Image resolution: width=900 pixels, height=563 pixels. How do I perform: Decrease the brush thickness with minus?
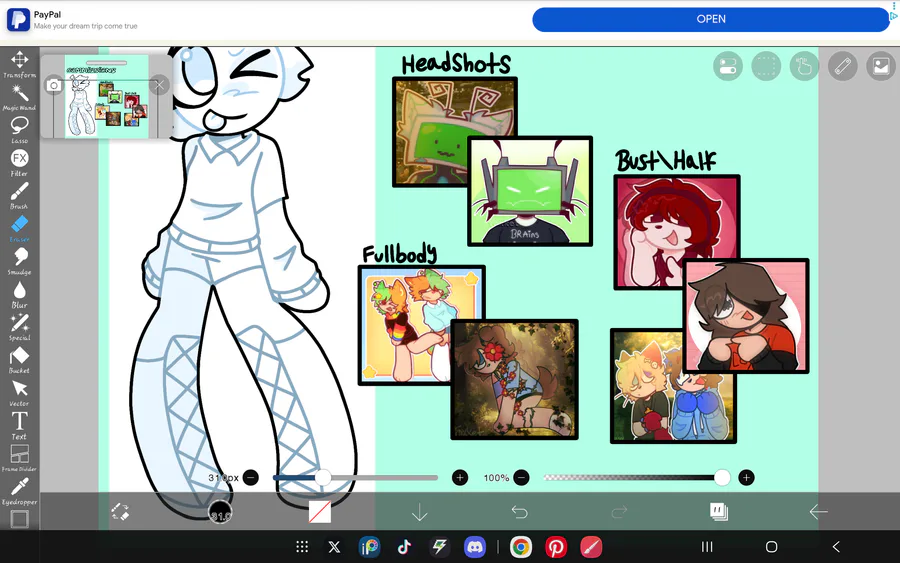[251, 477]
